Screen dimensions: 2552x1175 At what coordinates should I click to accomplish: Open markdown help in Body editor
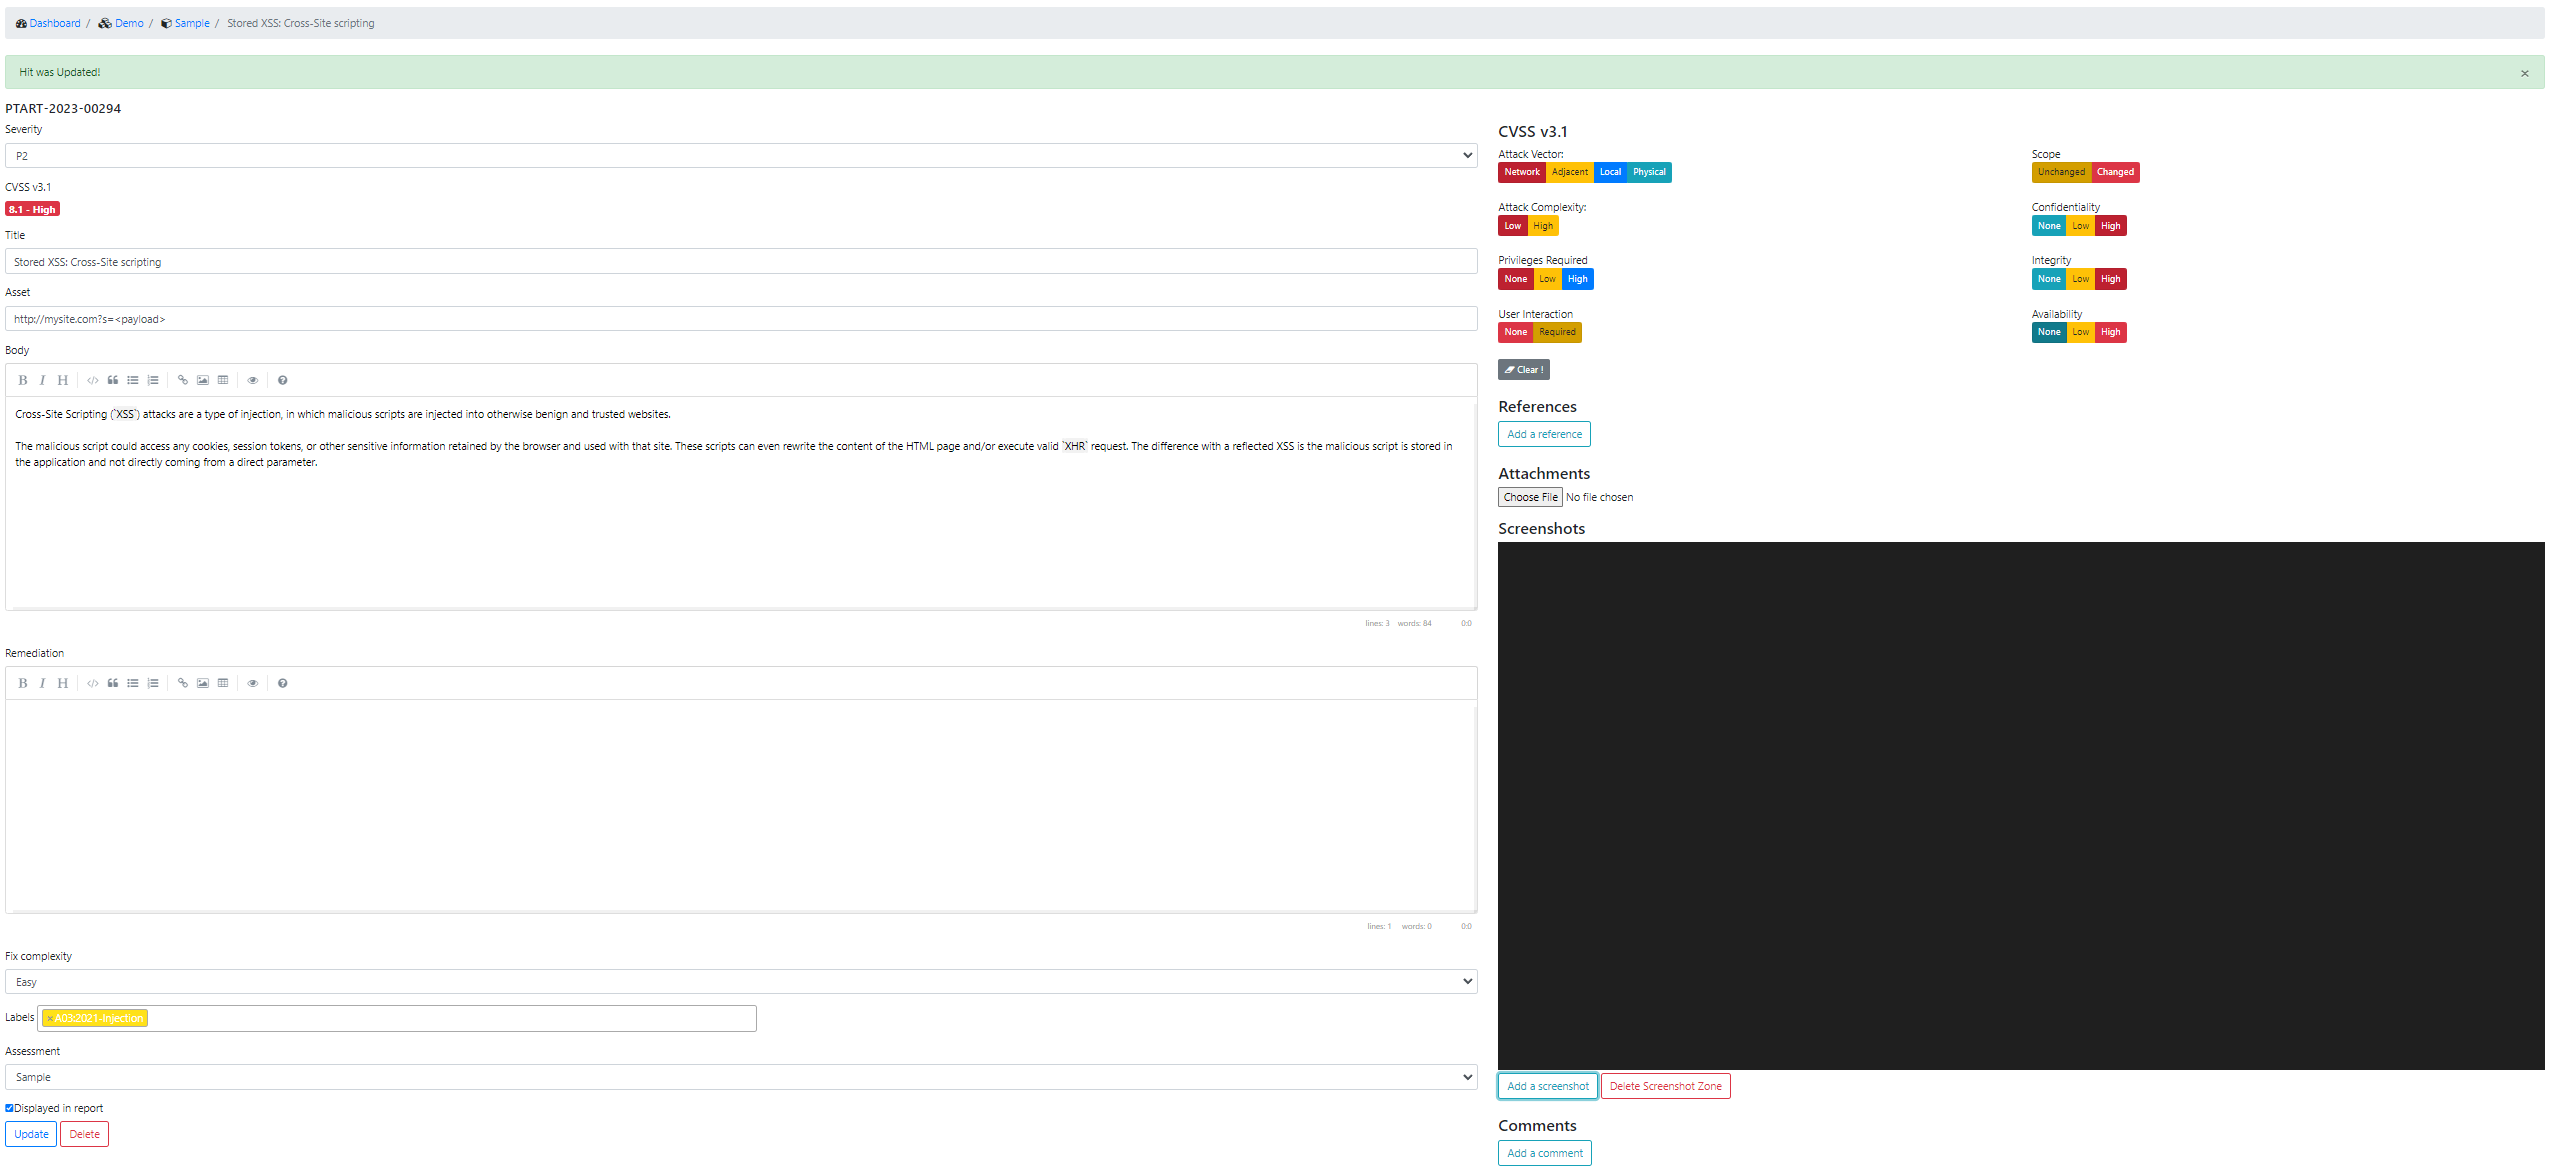[x=282, y=380]
